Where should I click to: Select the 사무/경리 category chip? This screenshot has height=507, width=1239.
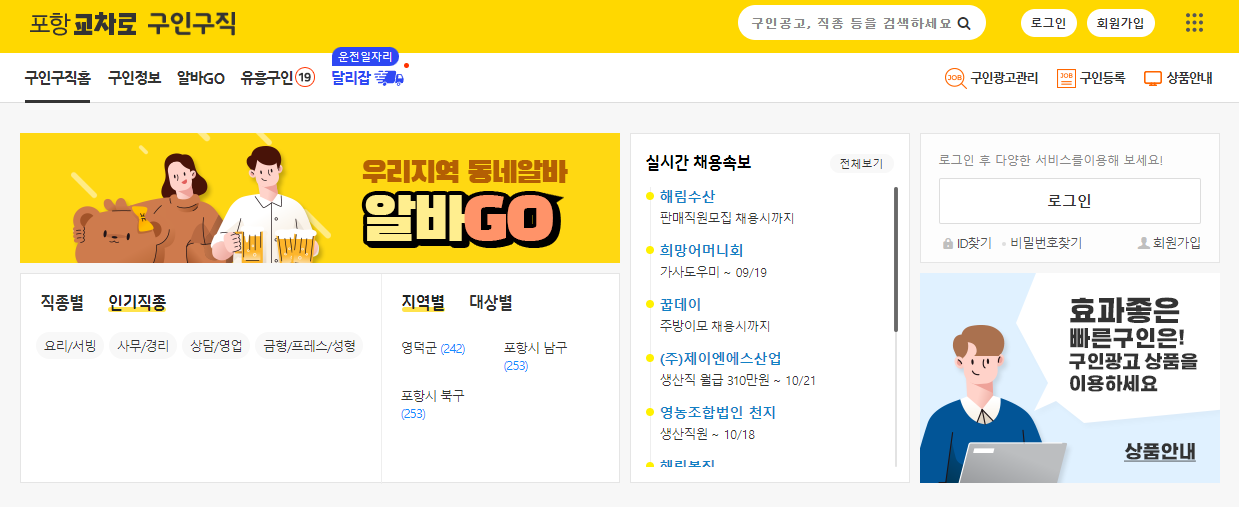tap(143, 346)
